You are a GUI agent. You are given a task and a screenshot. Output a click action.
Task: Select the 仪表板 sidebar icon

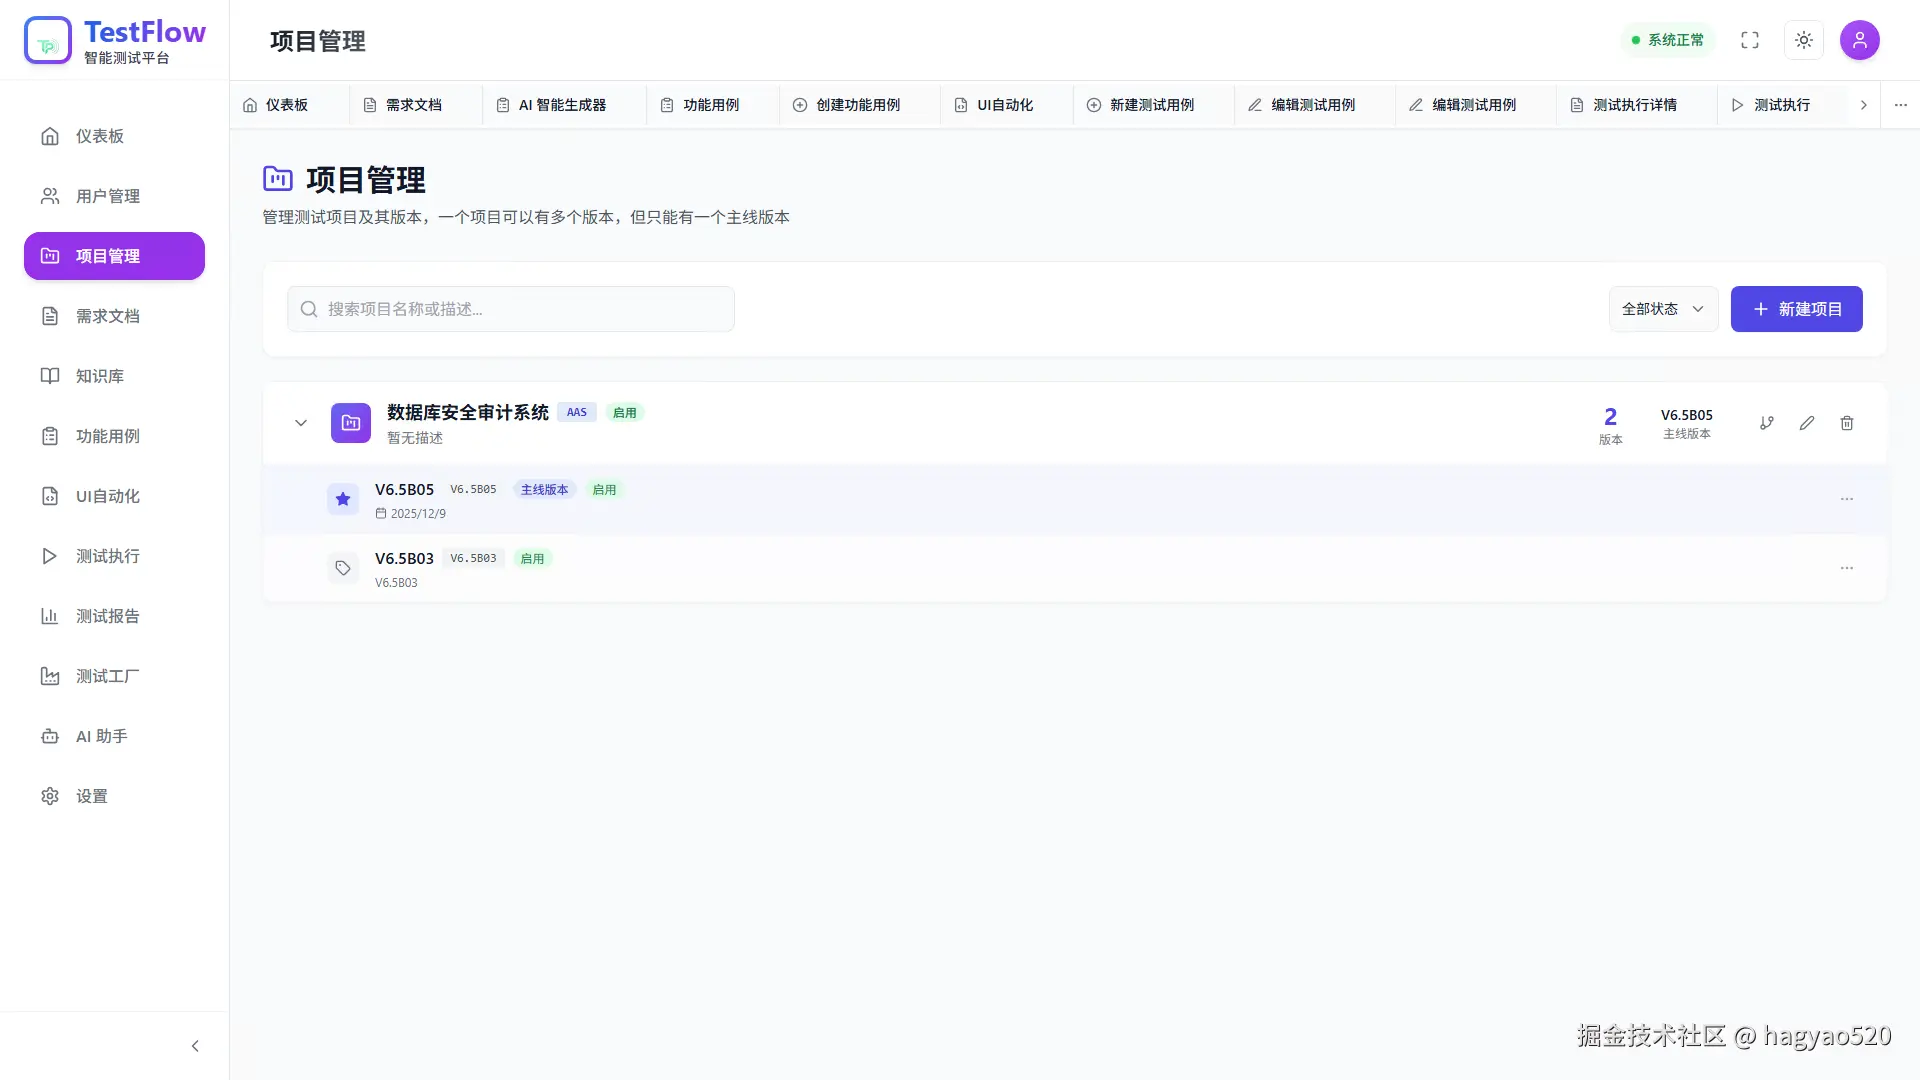point(50,136)
